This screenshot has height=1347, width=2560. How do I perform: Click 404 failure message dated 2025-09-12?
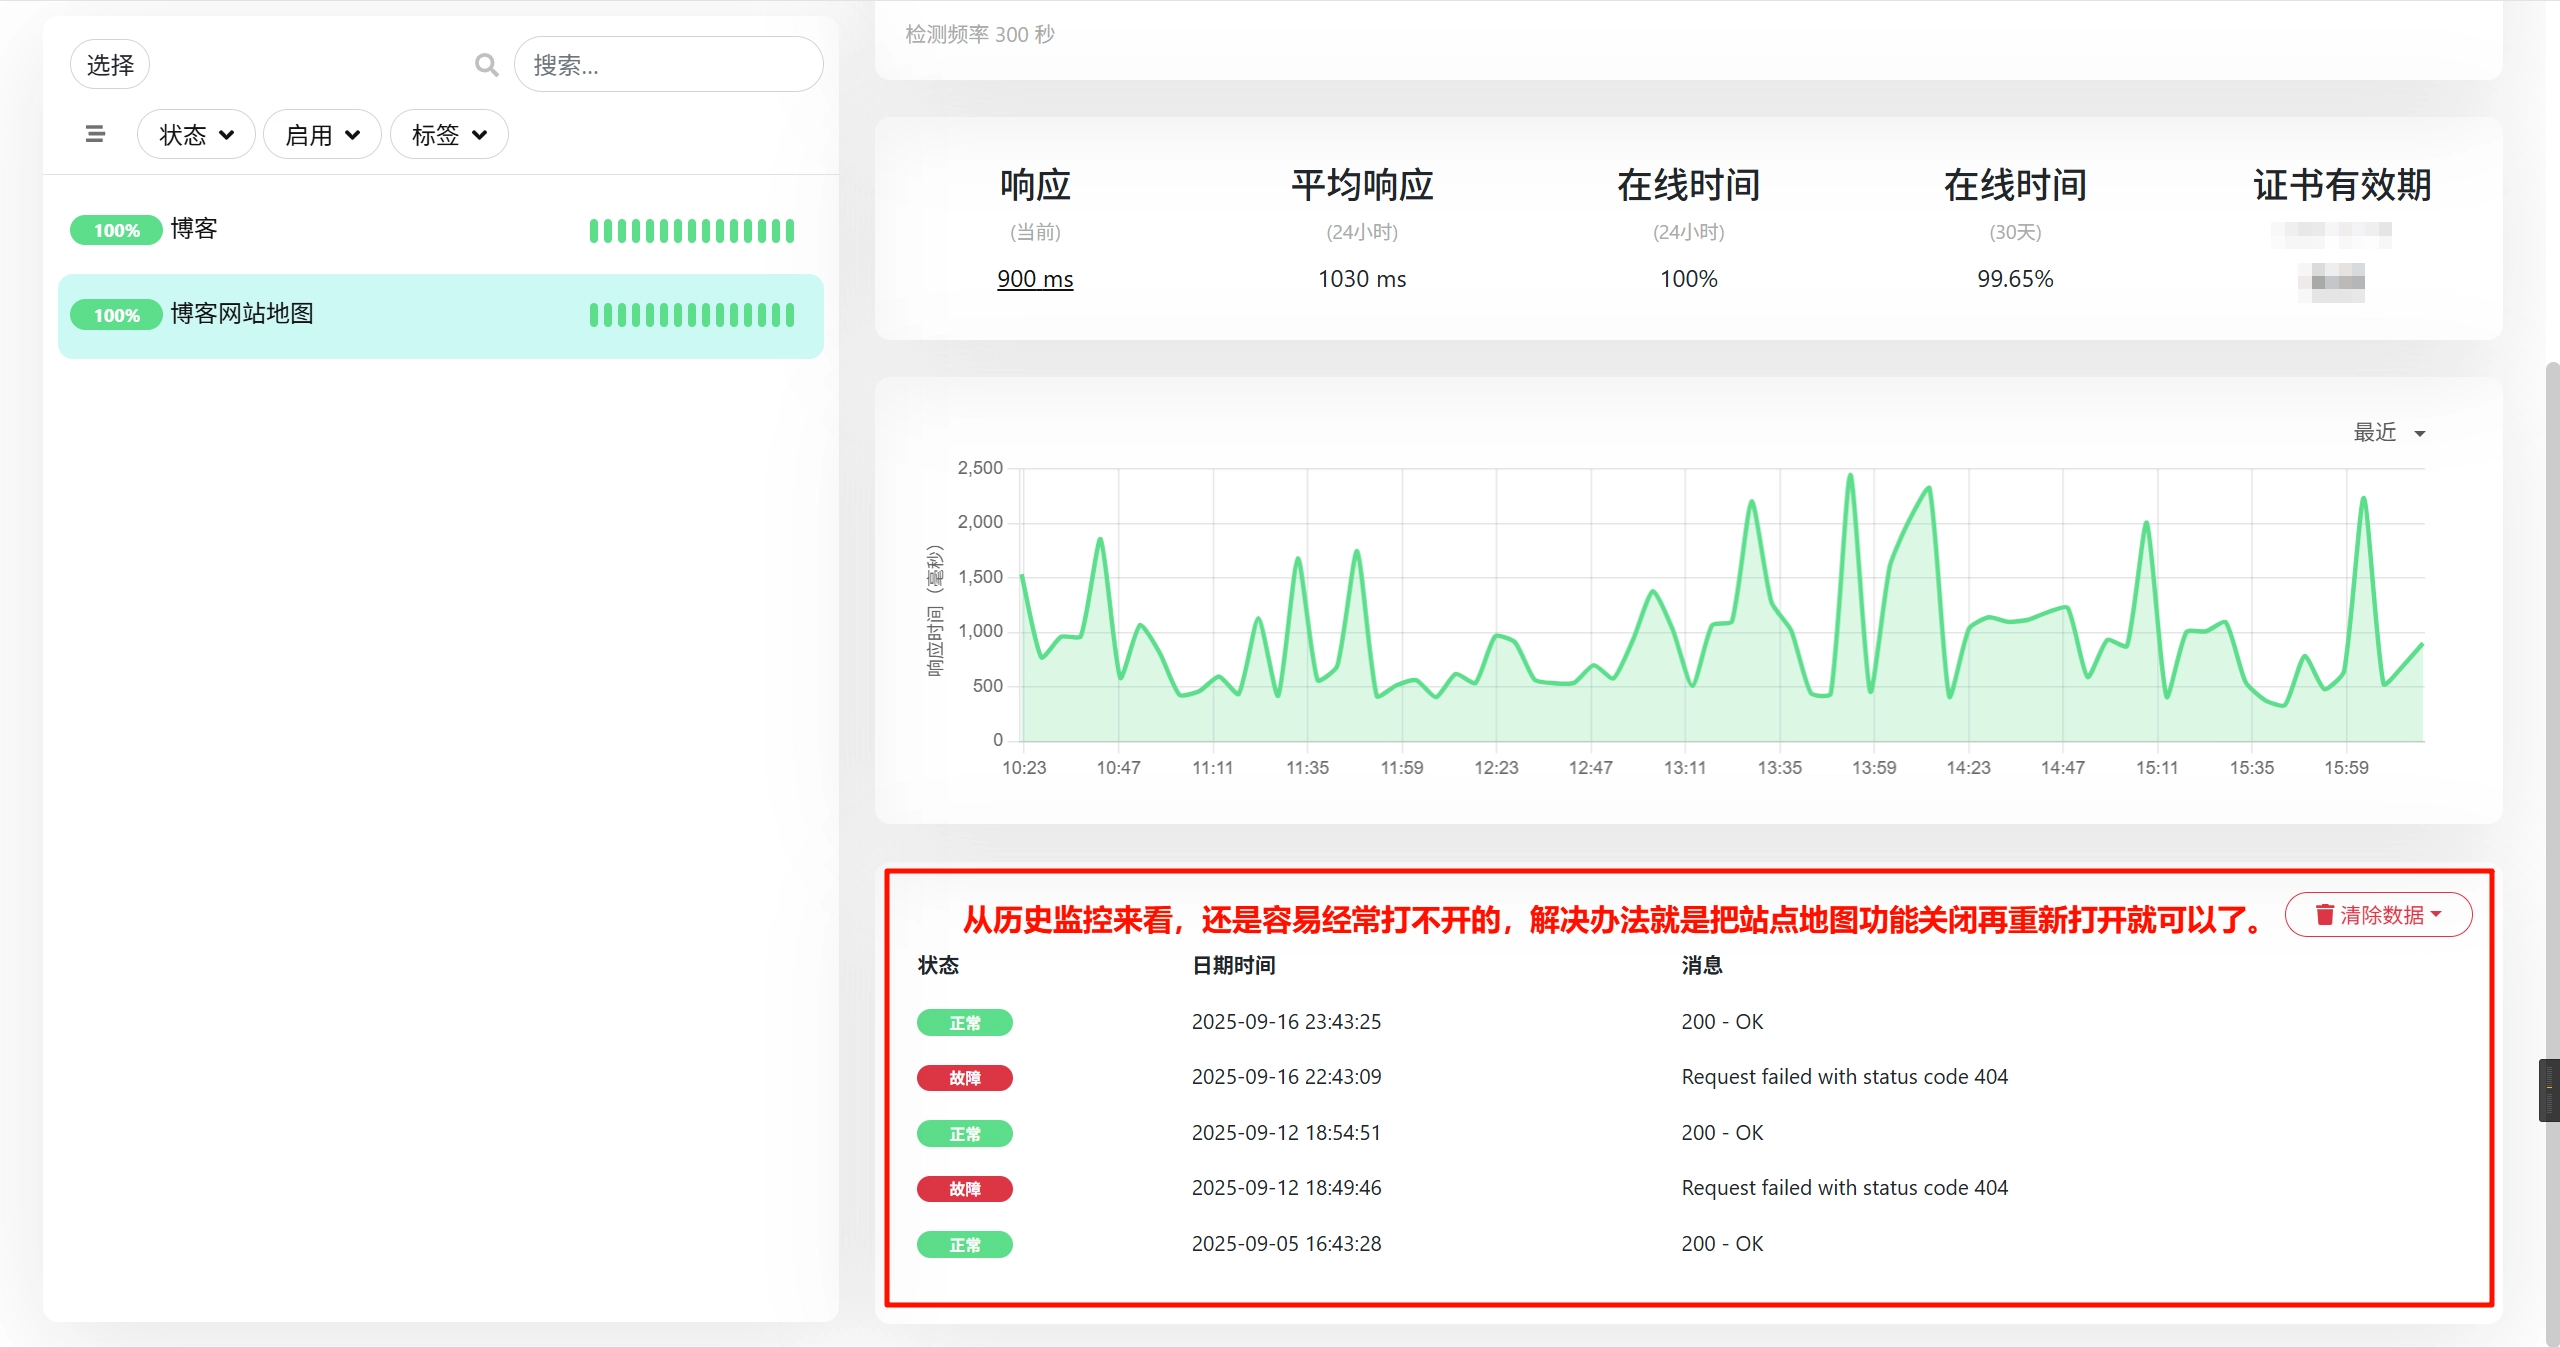click(1845, 1188)
